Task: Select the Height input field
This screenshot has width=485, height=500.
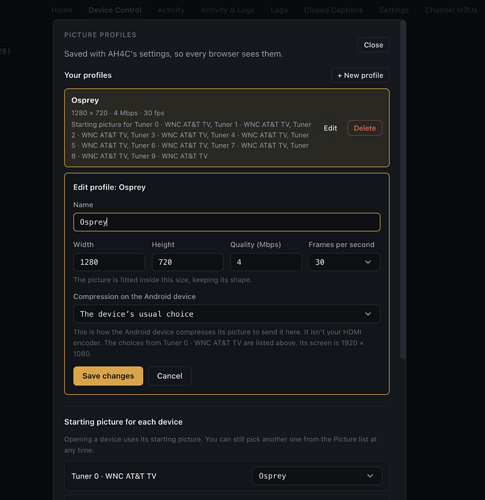Action: [187, 262]
